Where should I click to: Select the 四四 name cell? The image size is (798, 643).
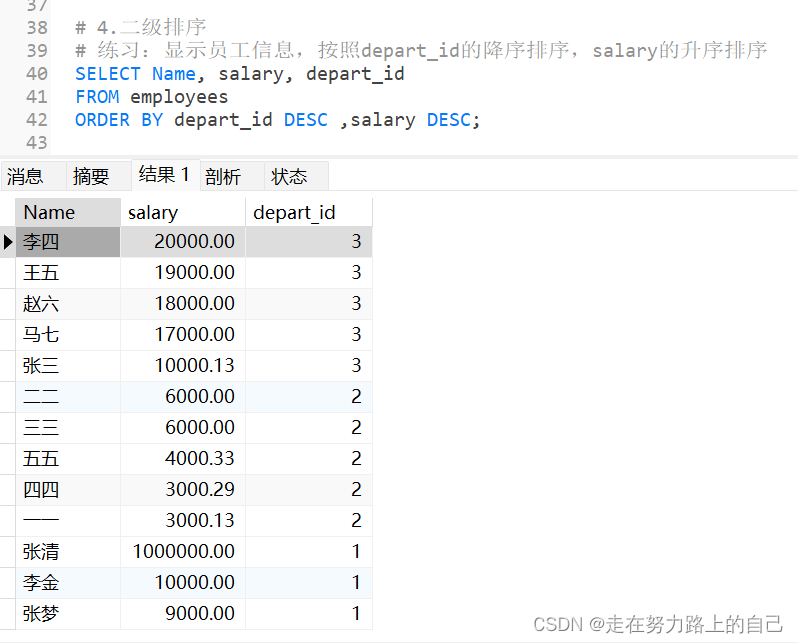tap(68, 490)
